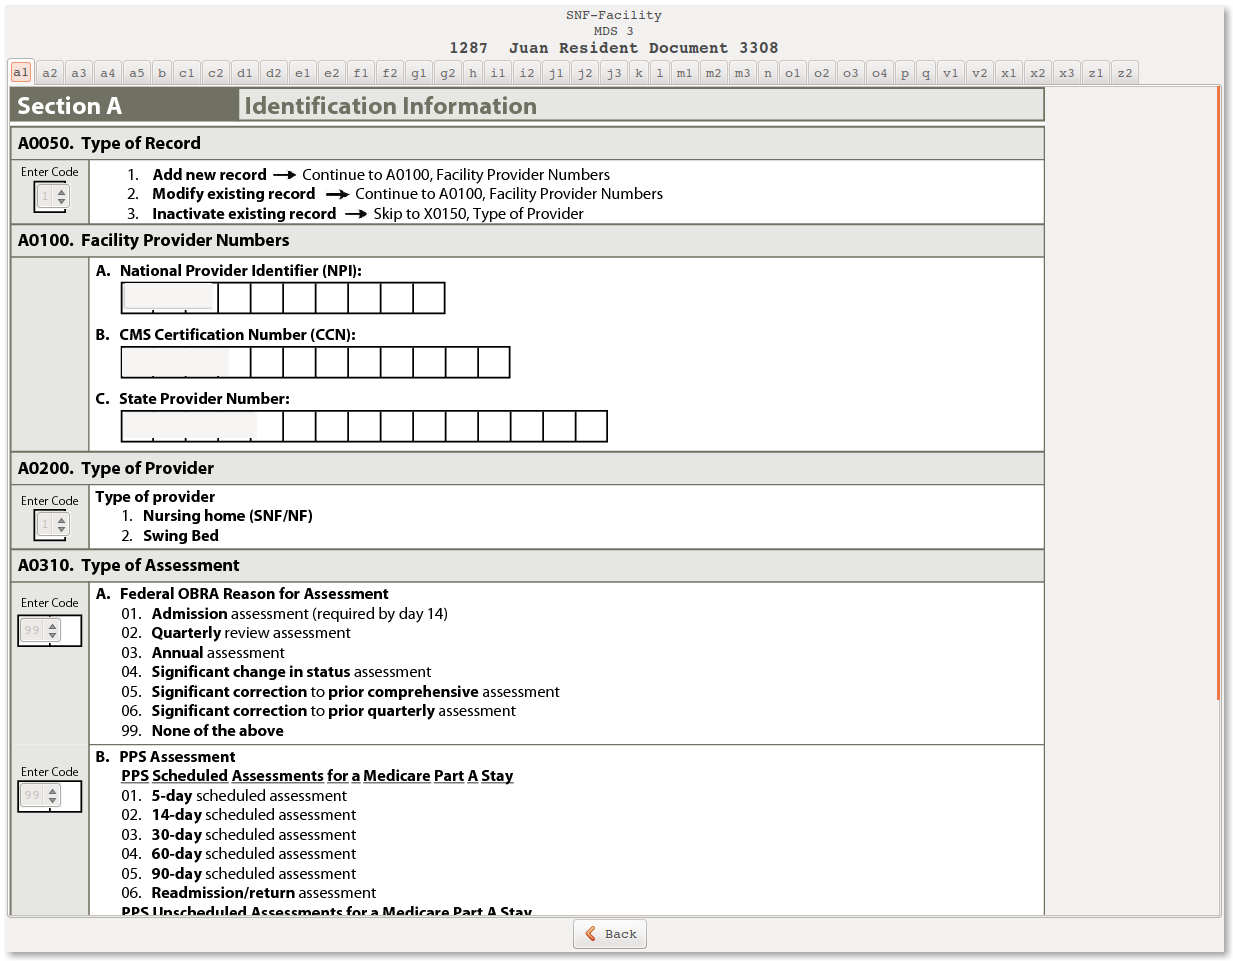Click the 'Inactivate existing record' option text

(x=244, y=214)
